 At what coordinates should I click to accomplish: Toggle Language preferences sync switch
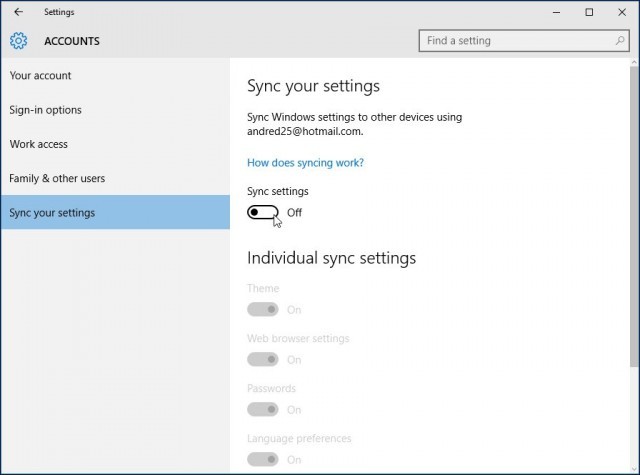tap(262, 459)
